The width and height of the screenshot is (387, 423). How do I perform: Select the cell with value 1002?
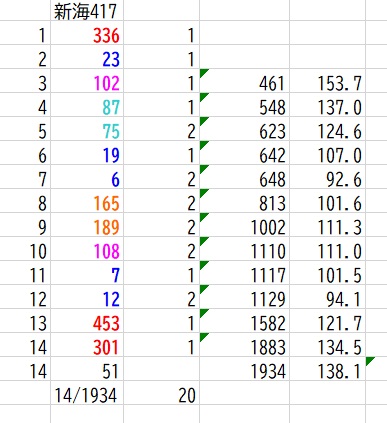pyautogui.click(x=245, y=227)
